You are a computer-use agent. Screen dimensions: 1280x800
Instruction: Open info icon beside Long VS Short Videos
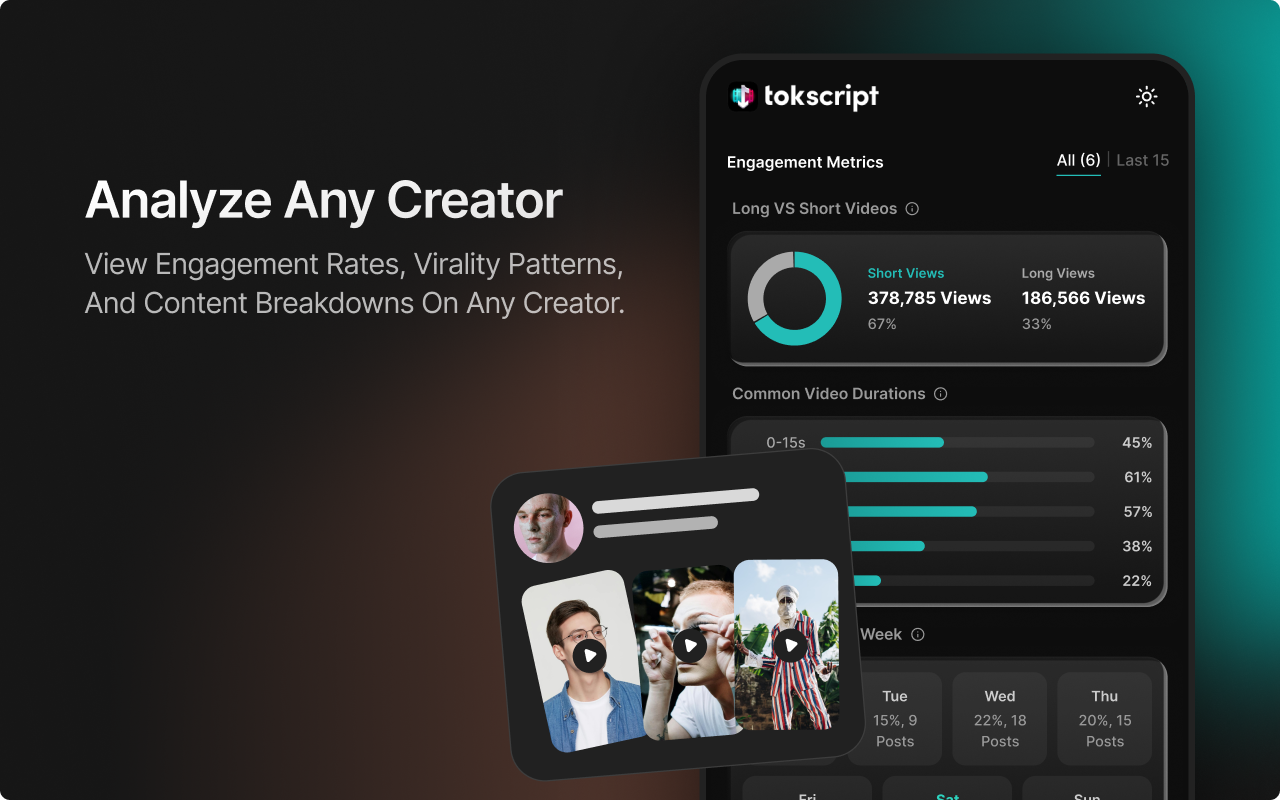[912, 209]
